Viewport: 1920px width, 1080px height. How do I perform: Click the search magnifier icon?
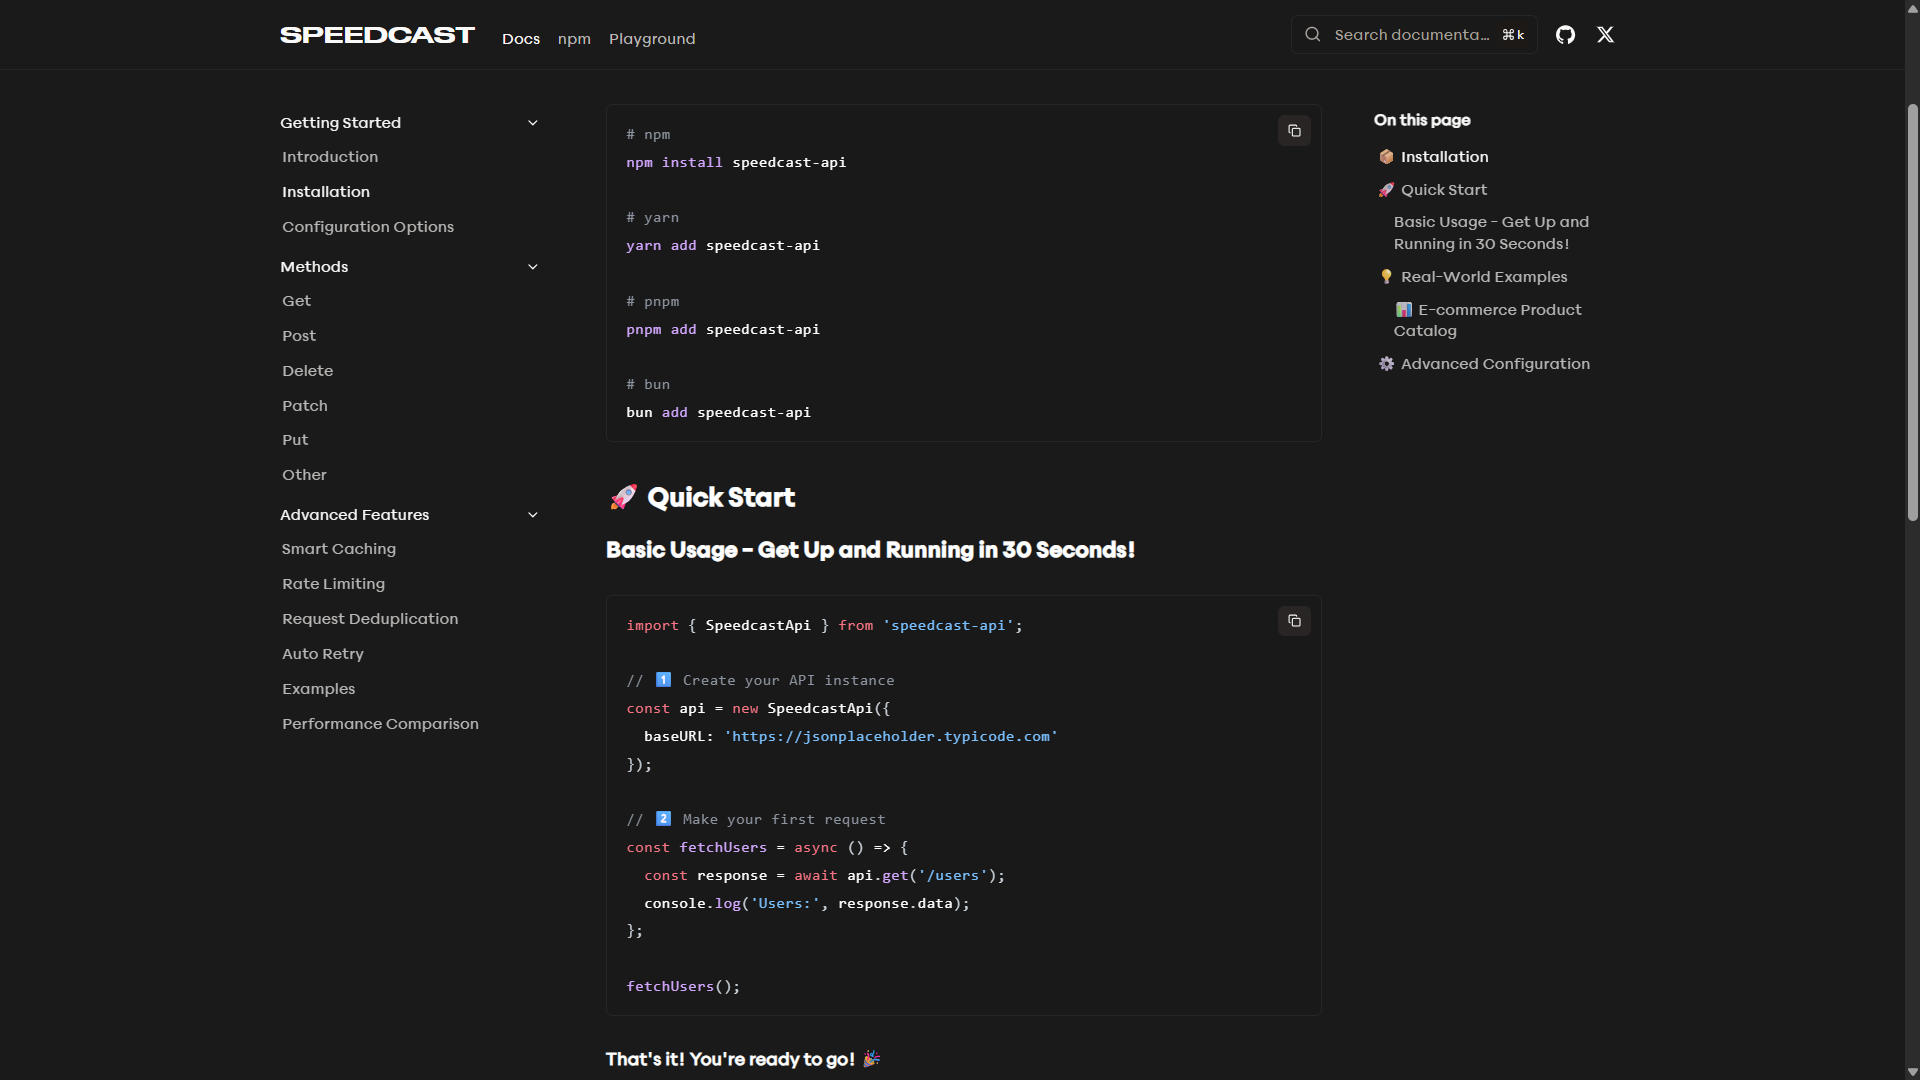[x=1312, y=35]
